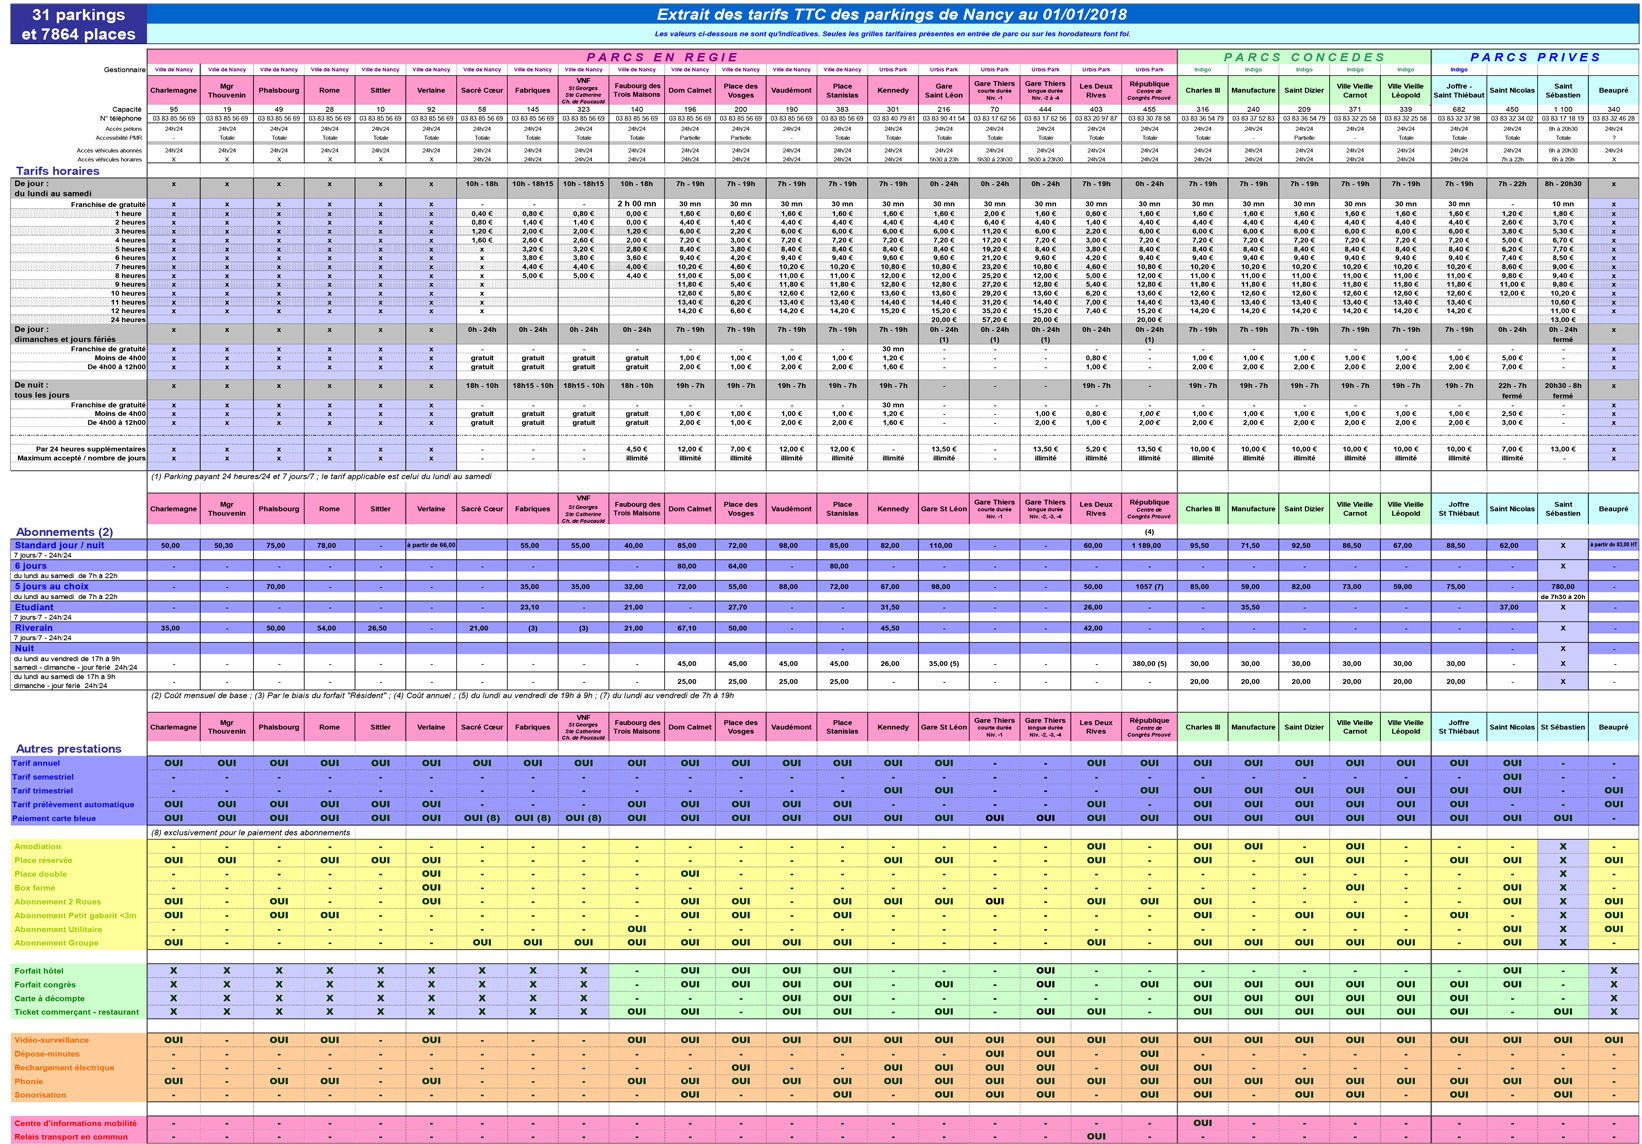Click the "Box fermé" row label
Viewport: 1642px width, 1144px height.
pyautogui.click(x=35, y=888)
